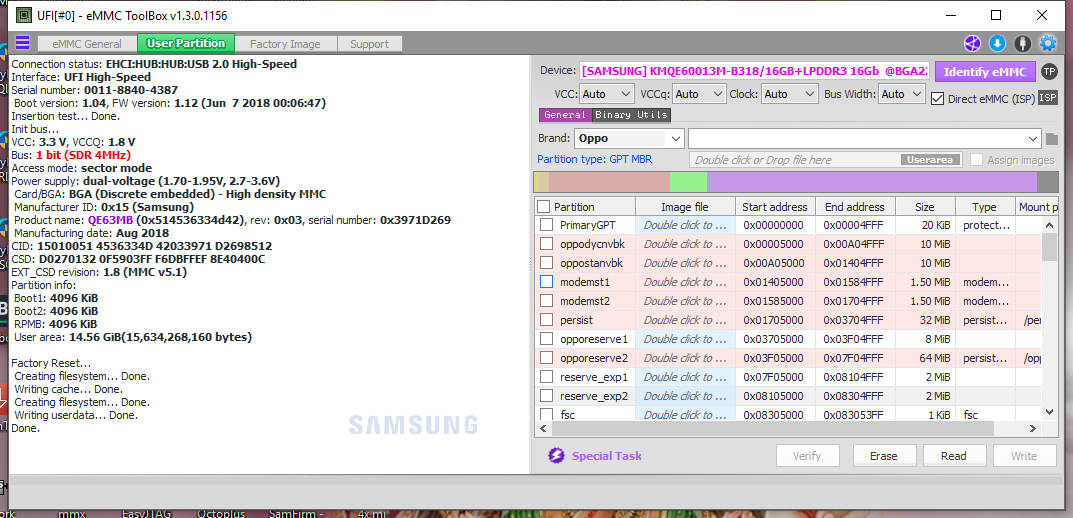Select the User Partition tab
Viewport: 1073px width, 518px height.
point(186,43)
